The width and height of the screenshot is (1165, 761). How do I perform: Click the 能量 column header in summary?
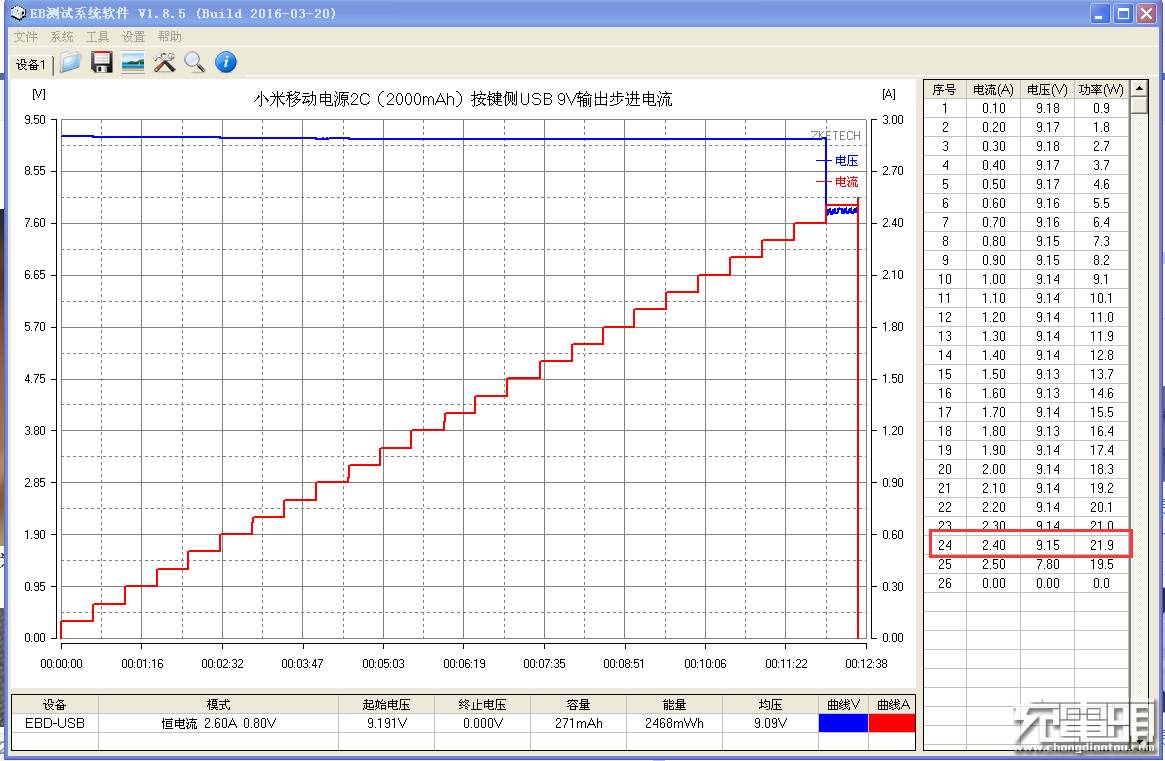pyautogui.click(x=674, y=705)
